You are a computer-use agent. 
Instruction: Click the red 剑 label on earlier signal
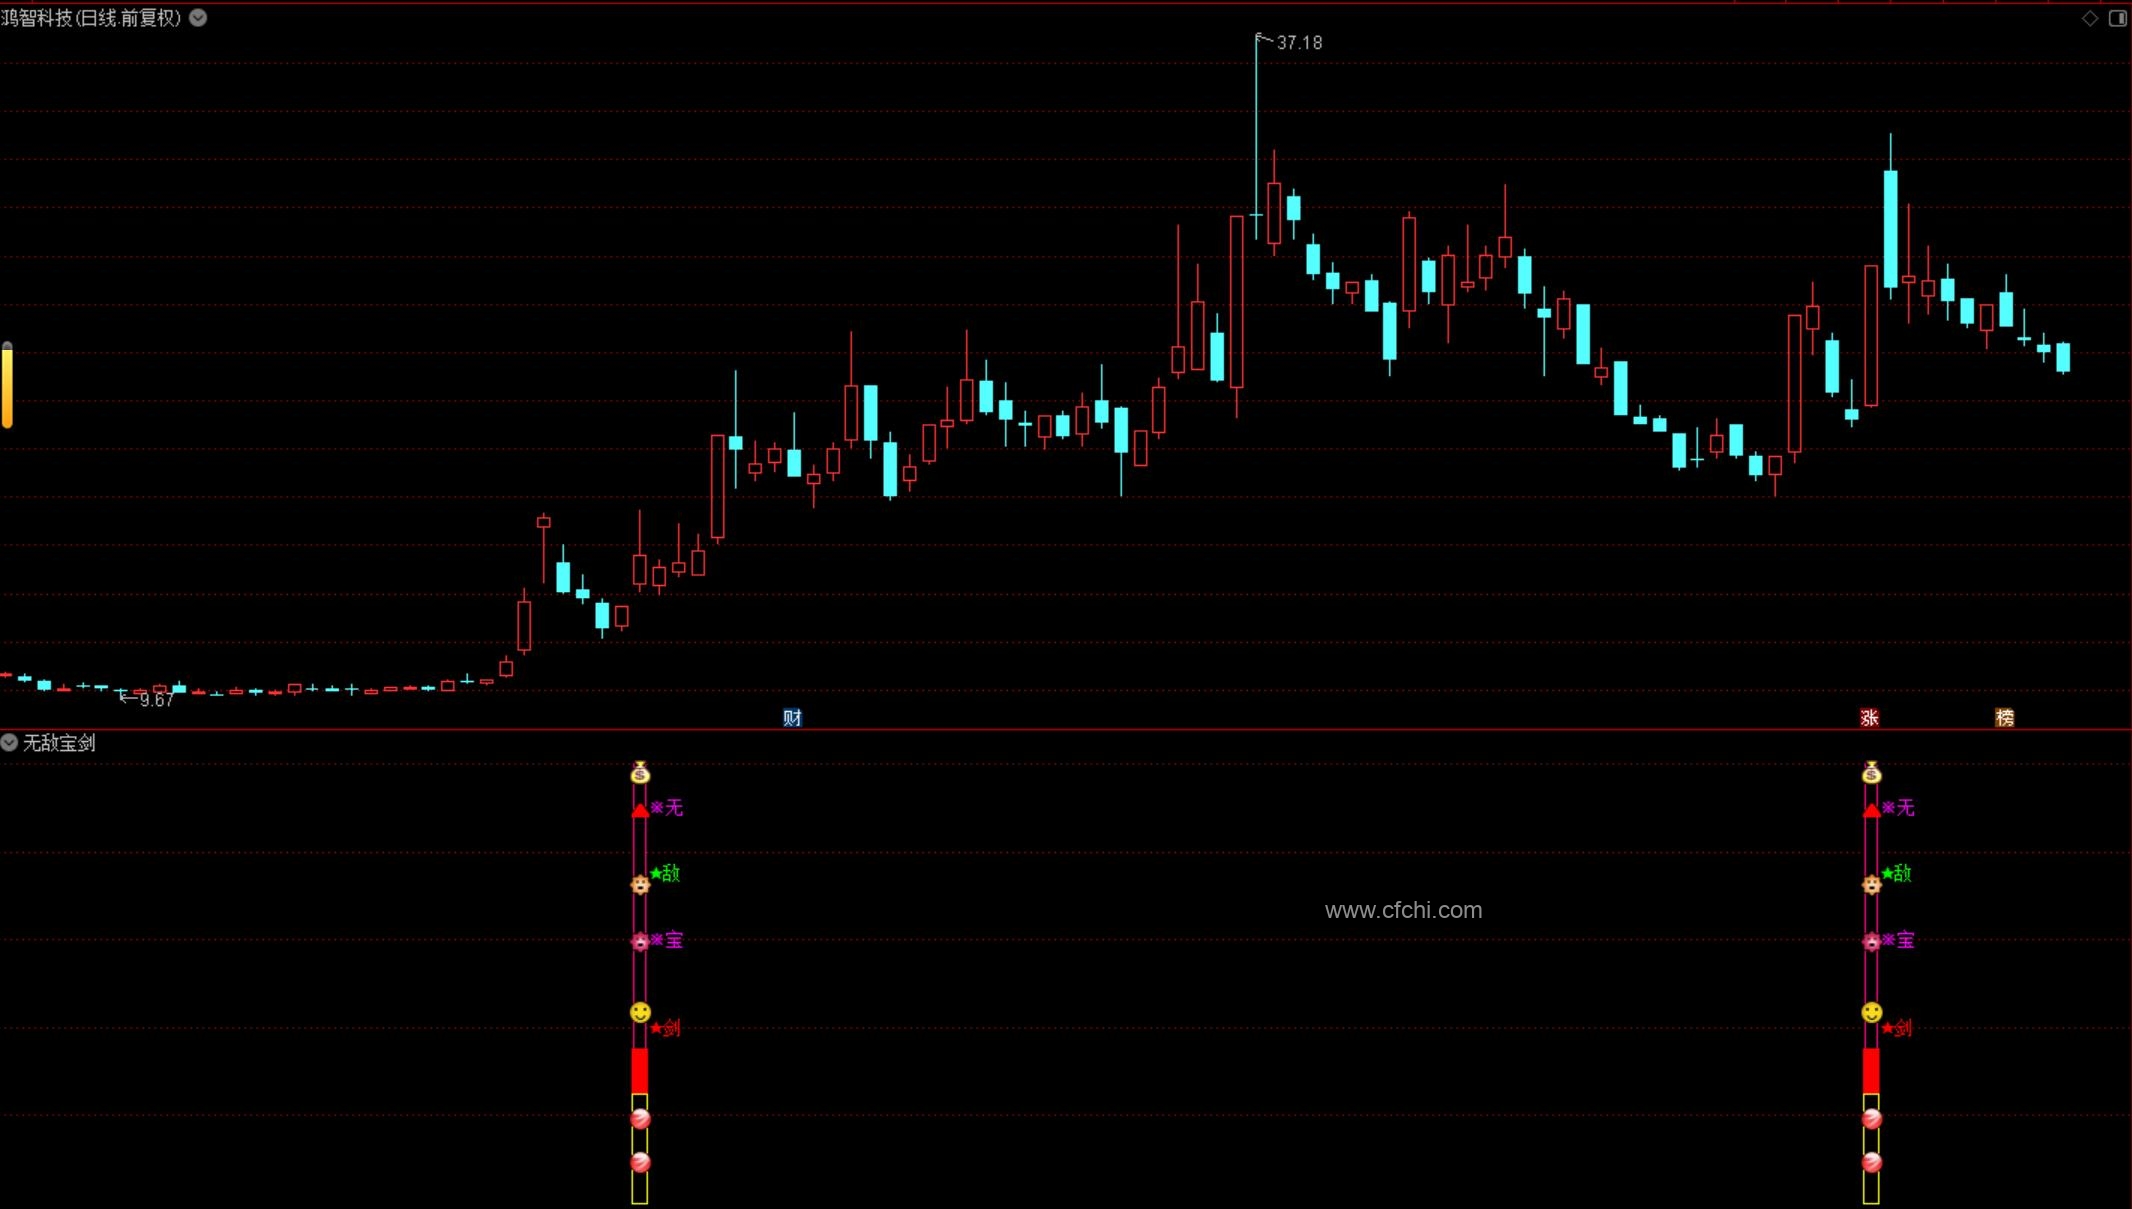point(670,1027)
